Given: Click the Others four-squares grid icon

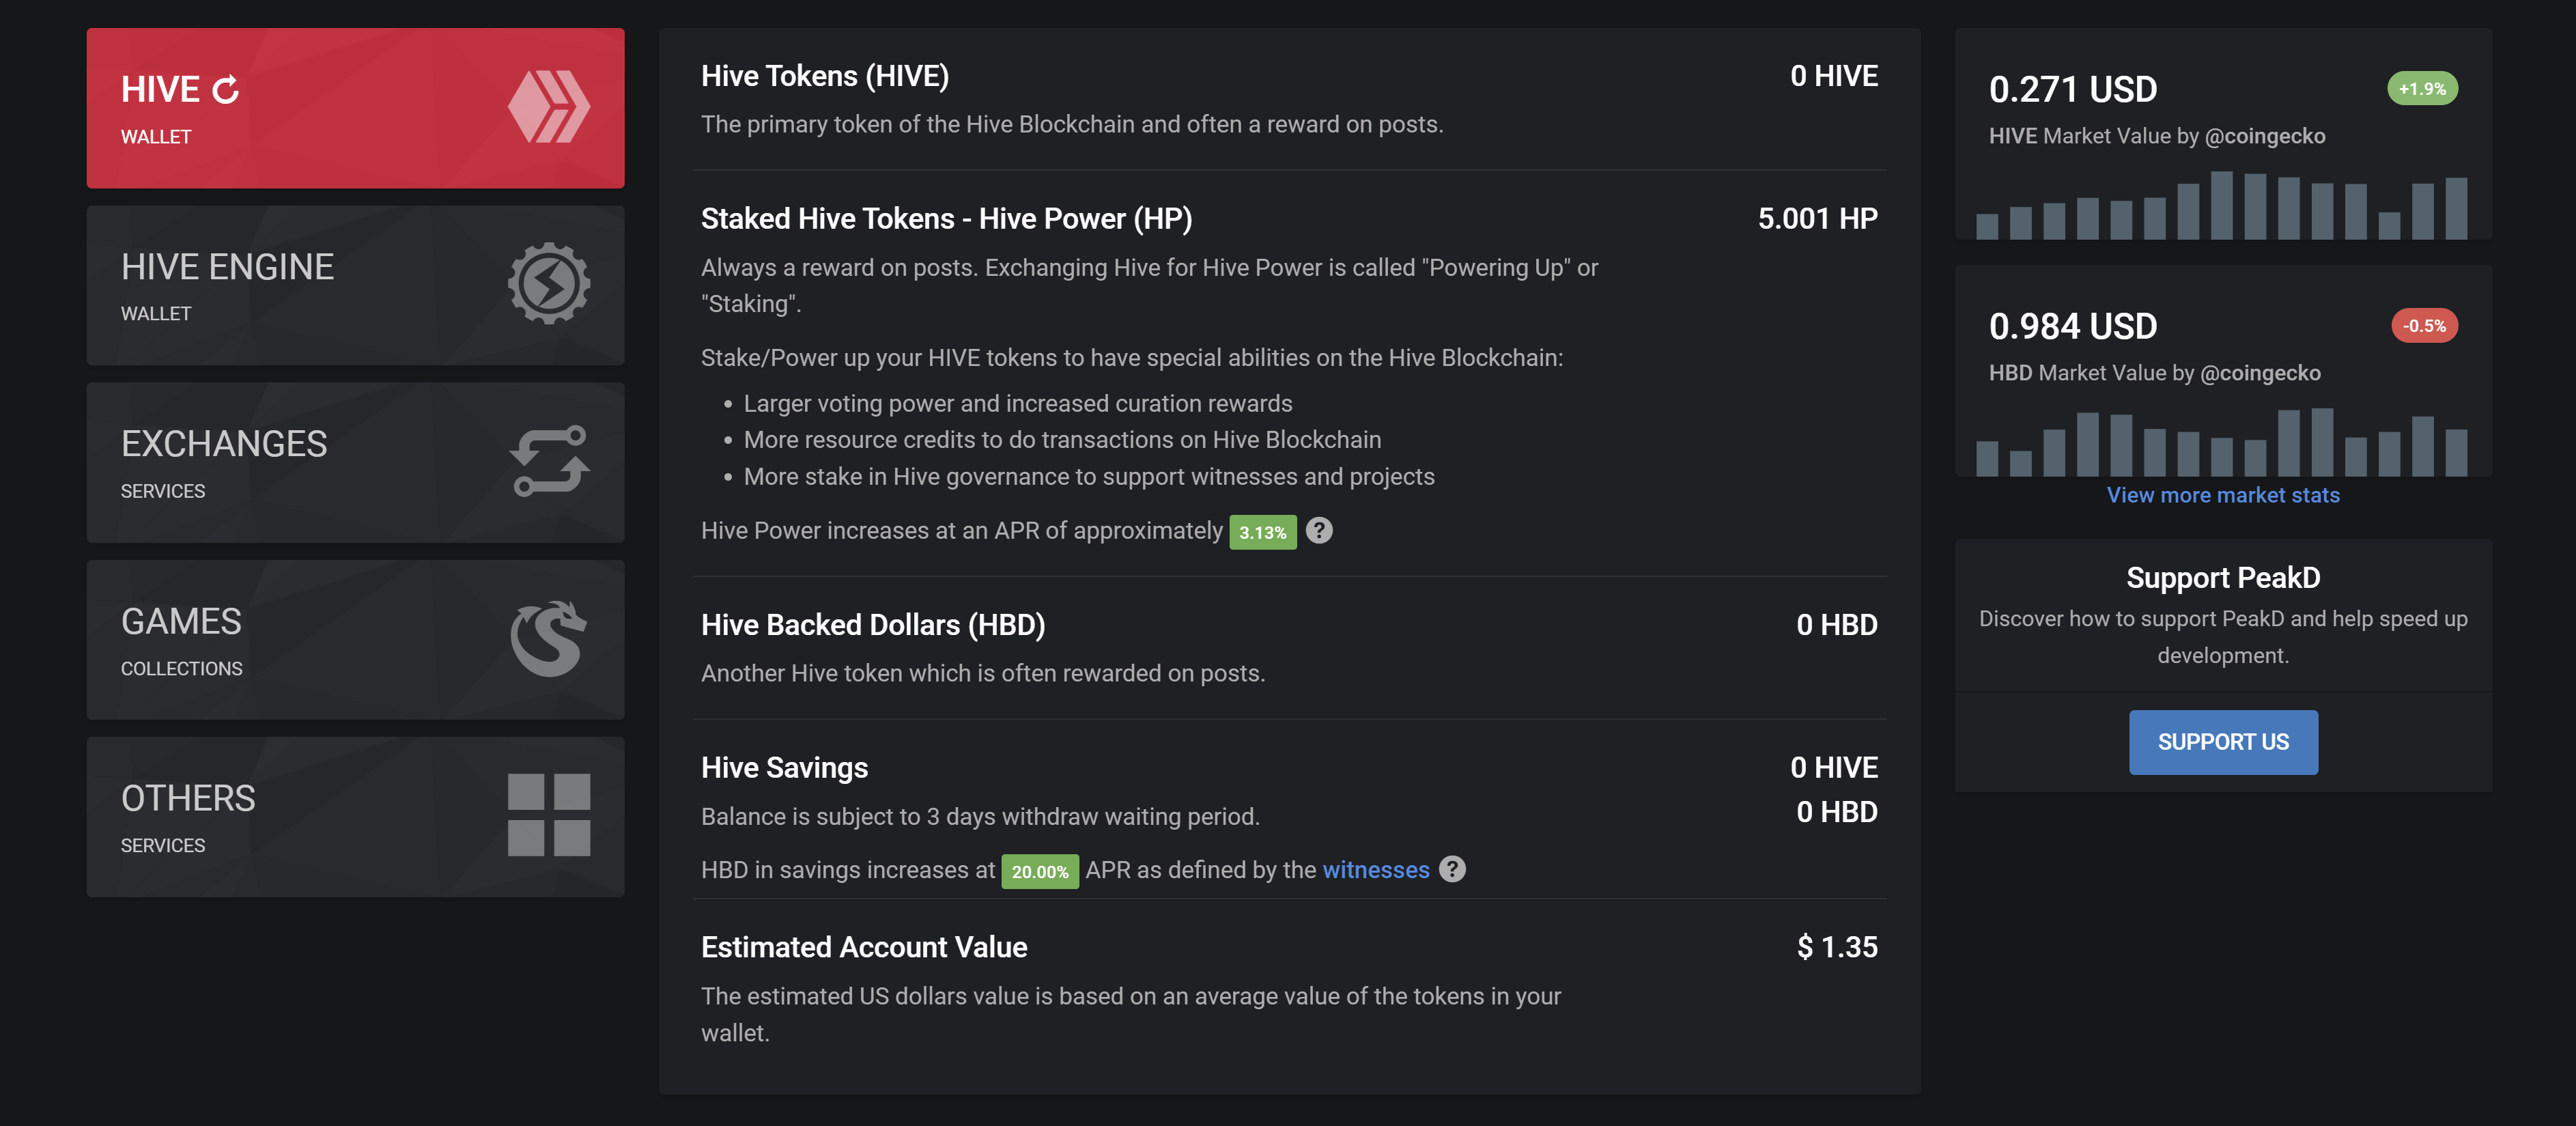Looking at the screenshot, I should pyautogui.click(x=549, y=815).
